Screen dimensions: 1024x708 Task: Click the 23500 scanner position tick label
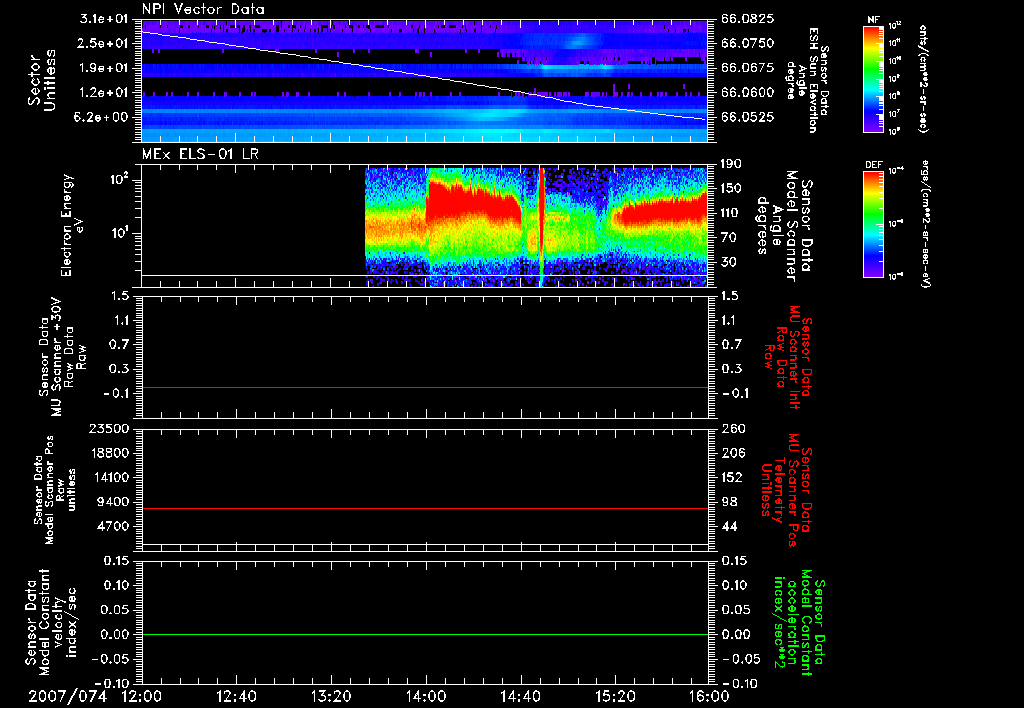(x=109, y=429)
